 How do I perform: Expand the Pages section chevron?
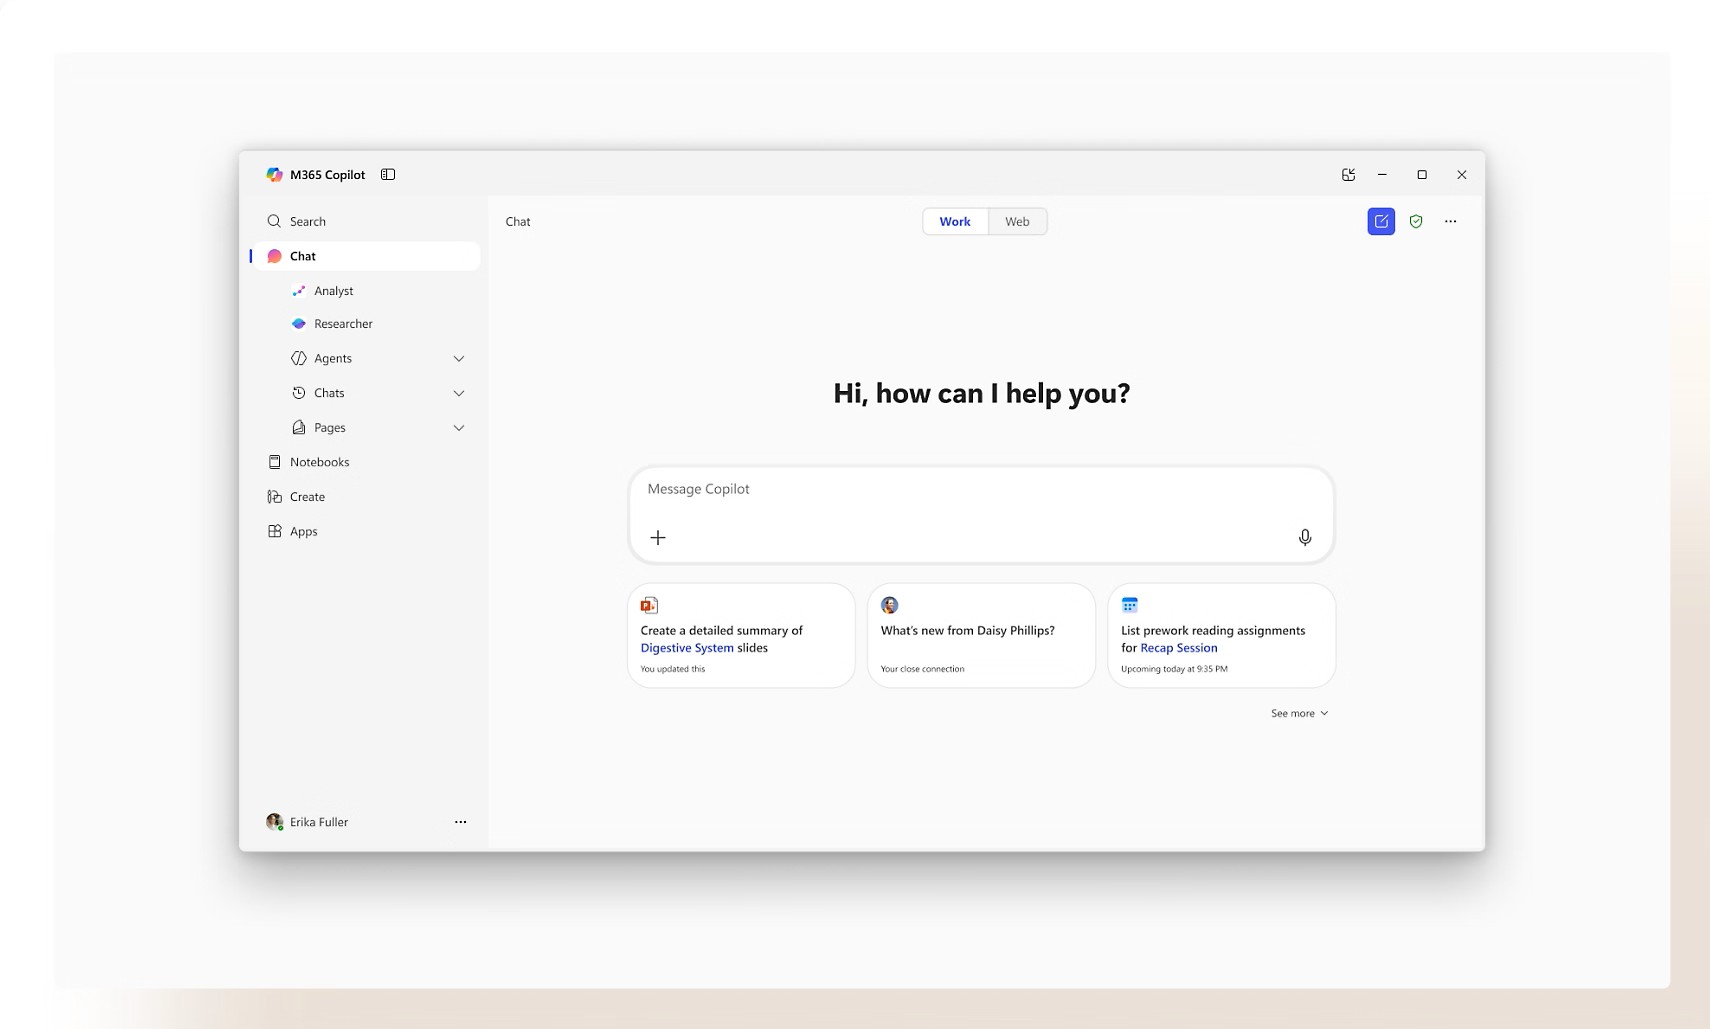(459, 428)
